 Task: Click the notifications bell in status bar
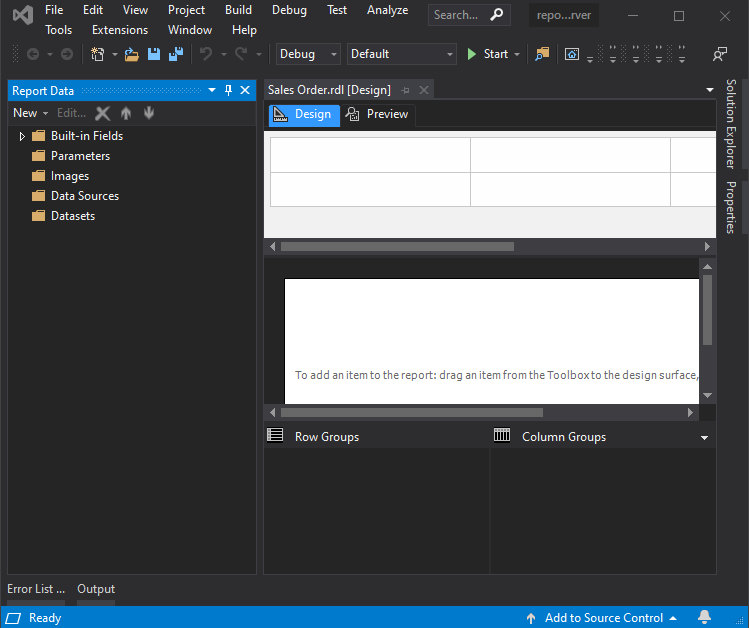704,617
